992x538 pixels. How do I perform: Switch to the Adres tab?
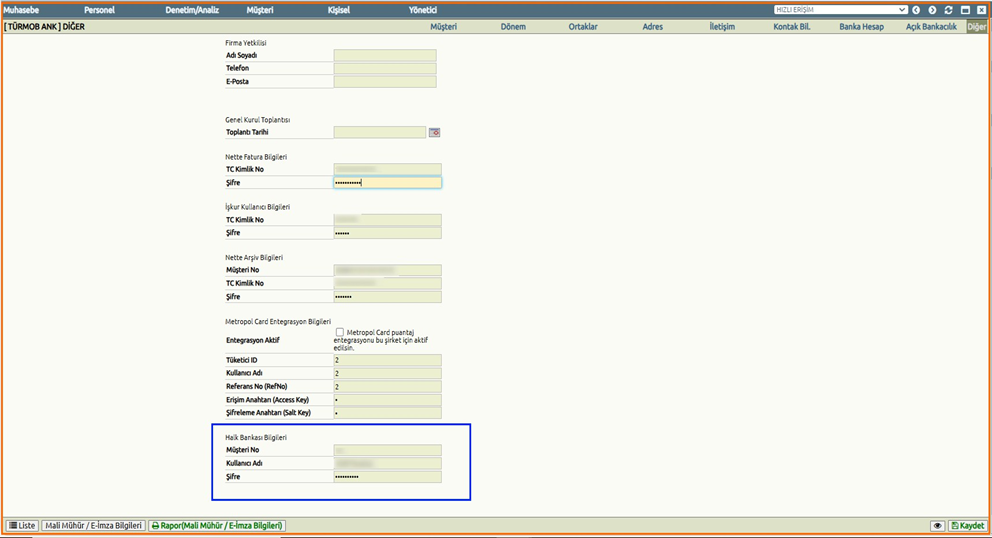tap(653, 27)
